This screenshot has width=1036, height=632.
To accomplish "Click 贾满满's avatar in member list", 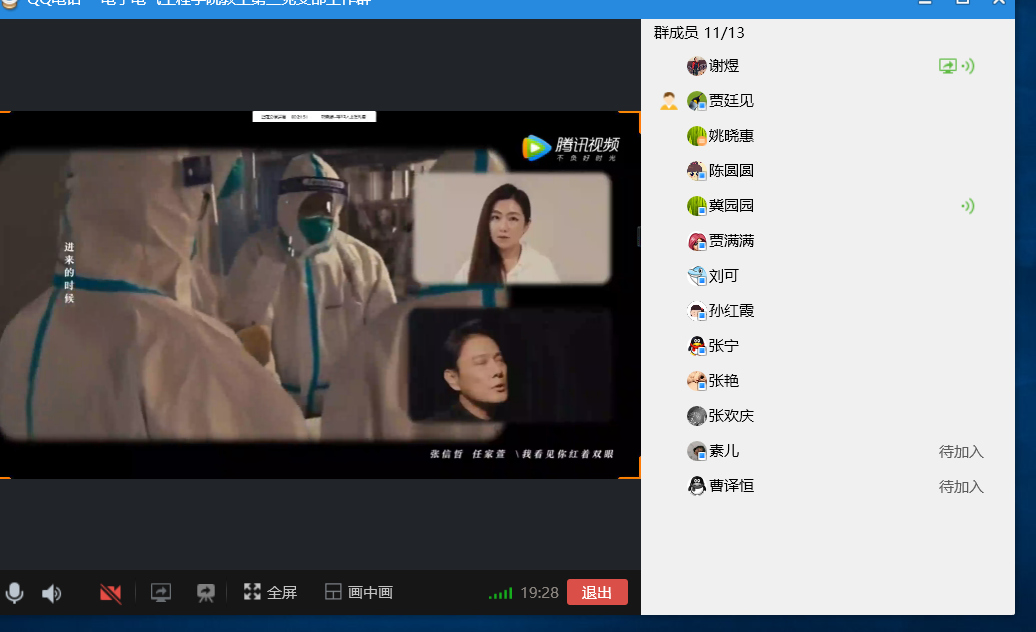I will 696,241.
